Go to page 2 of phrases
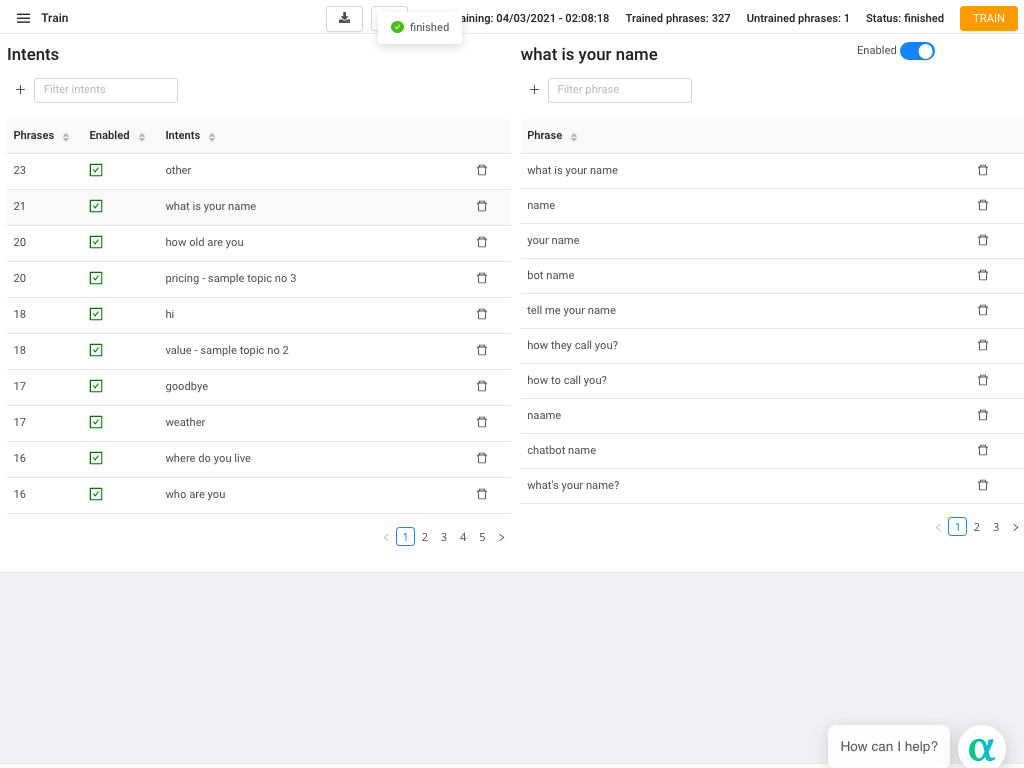The height and width of the screenshot is (768, 1024). 977,527
